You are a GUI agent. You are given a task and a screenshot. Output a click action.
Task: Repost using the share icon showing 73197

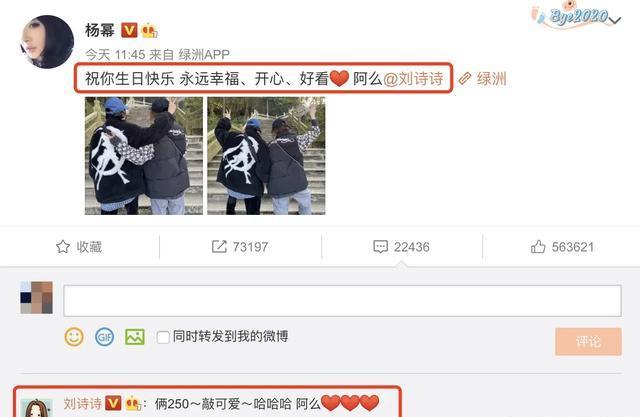click(x=219, y=246)
